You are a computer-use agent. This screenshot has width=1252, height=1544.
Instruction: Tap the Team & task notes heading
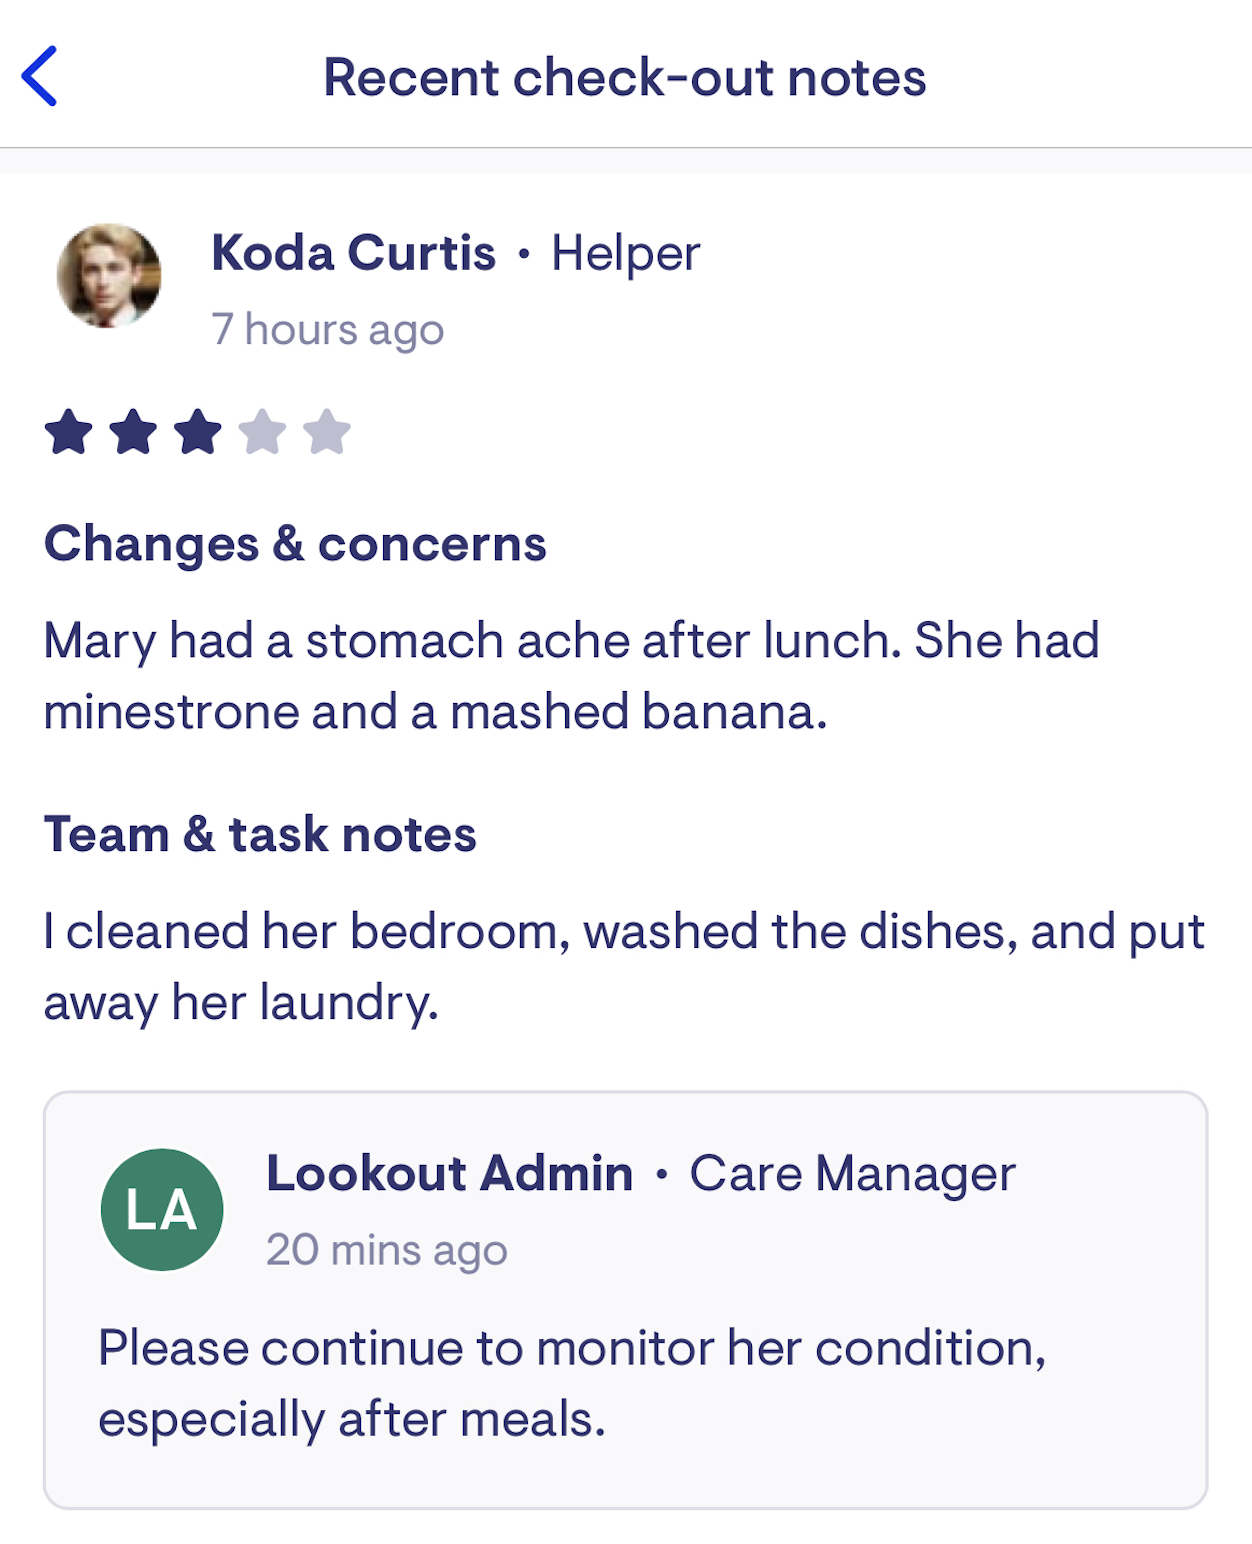point(260,834)
